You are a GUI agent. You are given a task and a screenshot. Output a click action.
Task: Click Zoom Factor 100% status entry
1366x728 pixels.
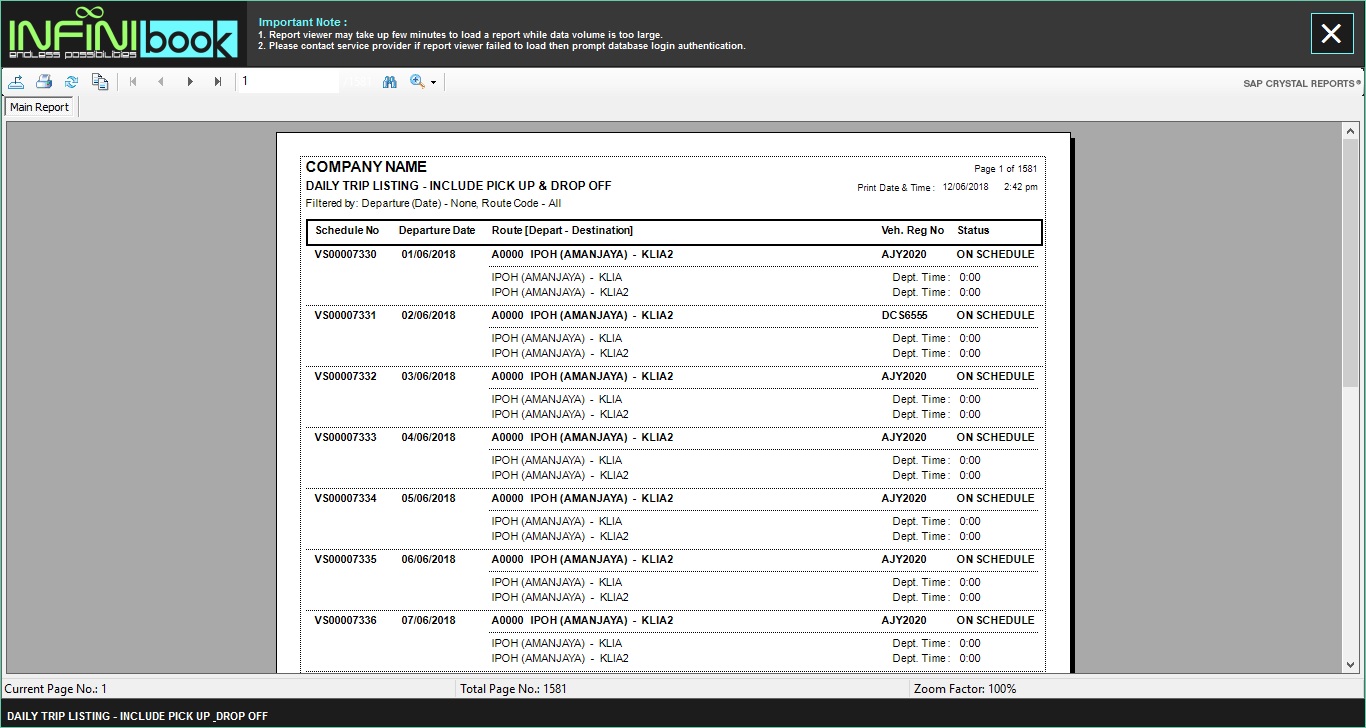tap(964, 689)
